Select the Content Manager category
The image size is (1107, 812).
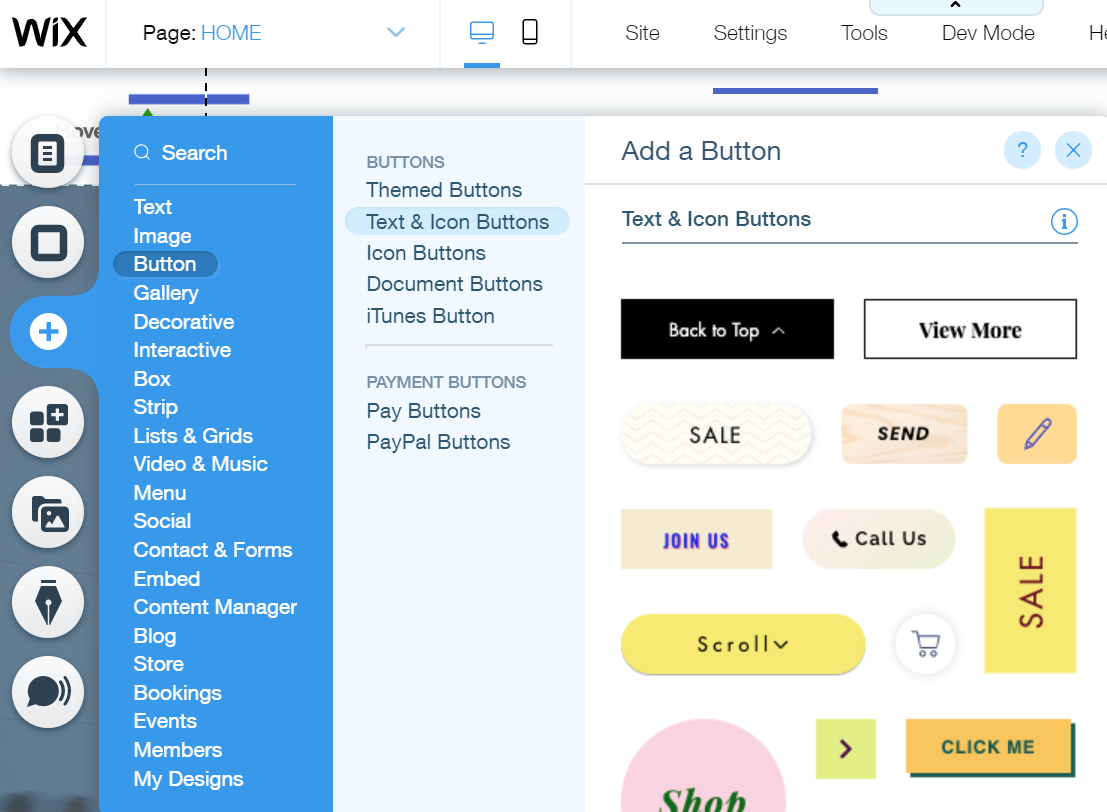215,607
